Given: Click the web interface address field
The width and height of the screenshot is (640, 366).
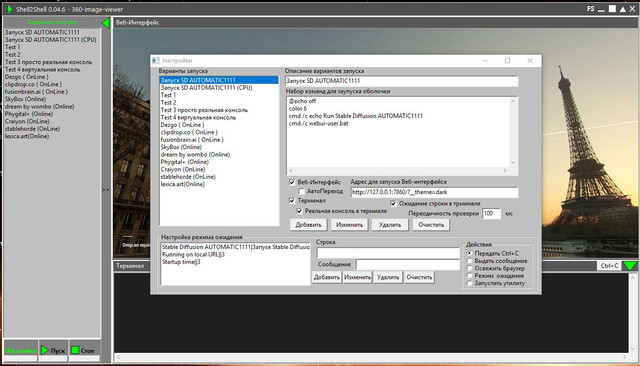Looking at the screenshot, I should (434, 192).
